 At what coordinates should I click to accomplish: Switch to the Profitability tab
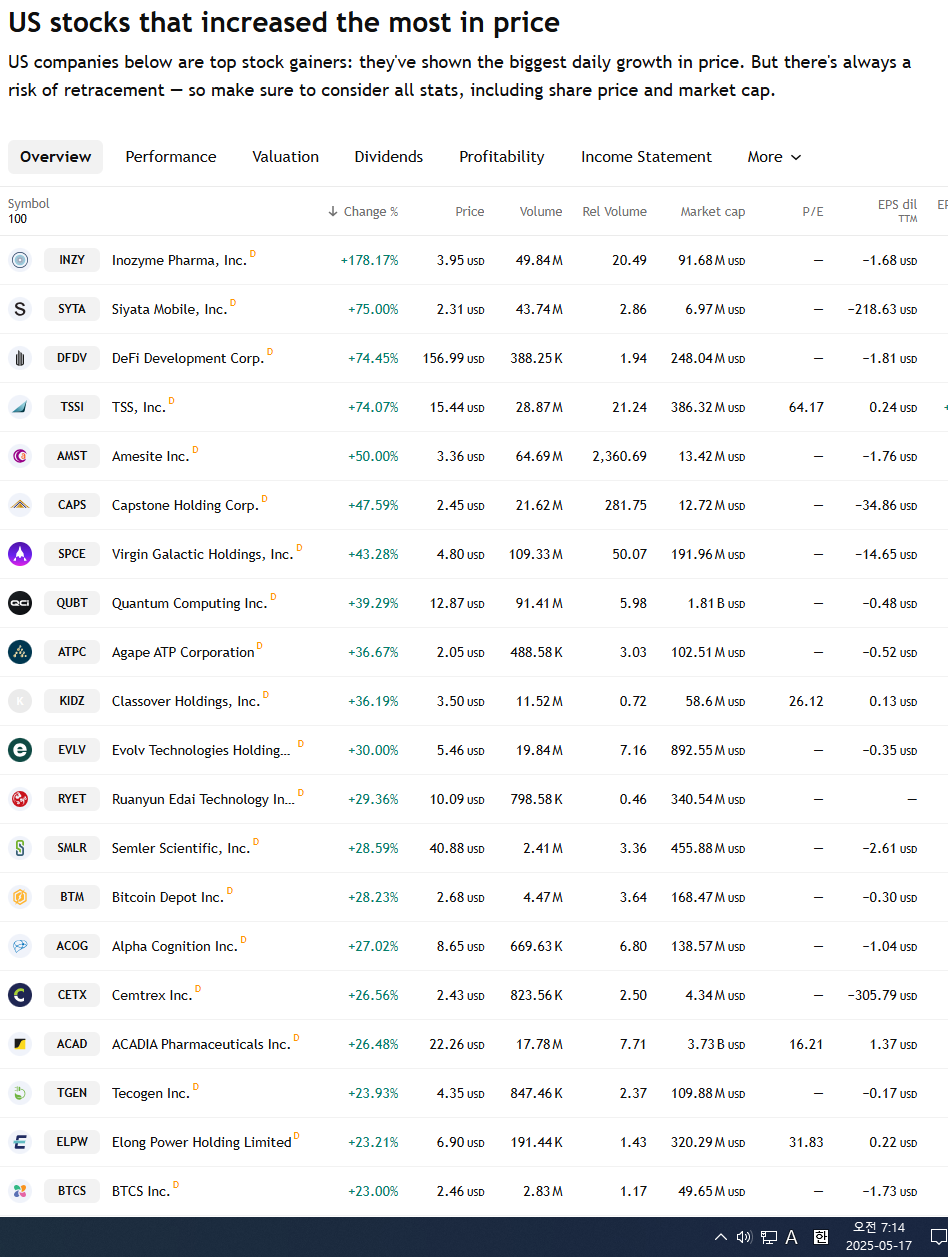pos(502,157)
